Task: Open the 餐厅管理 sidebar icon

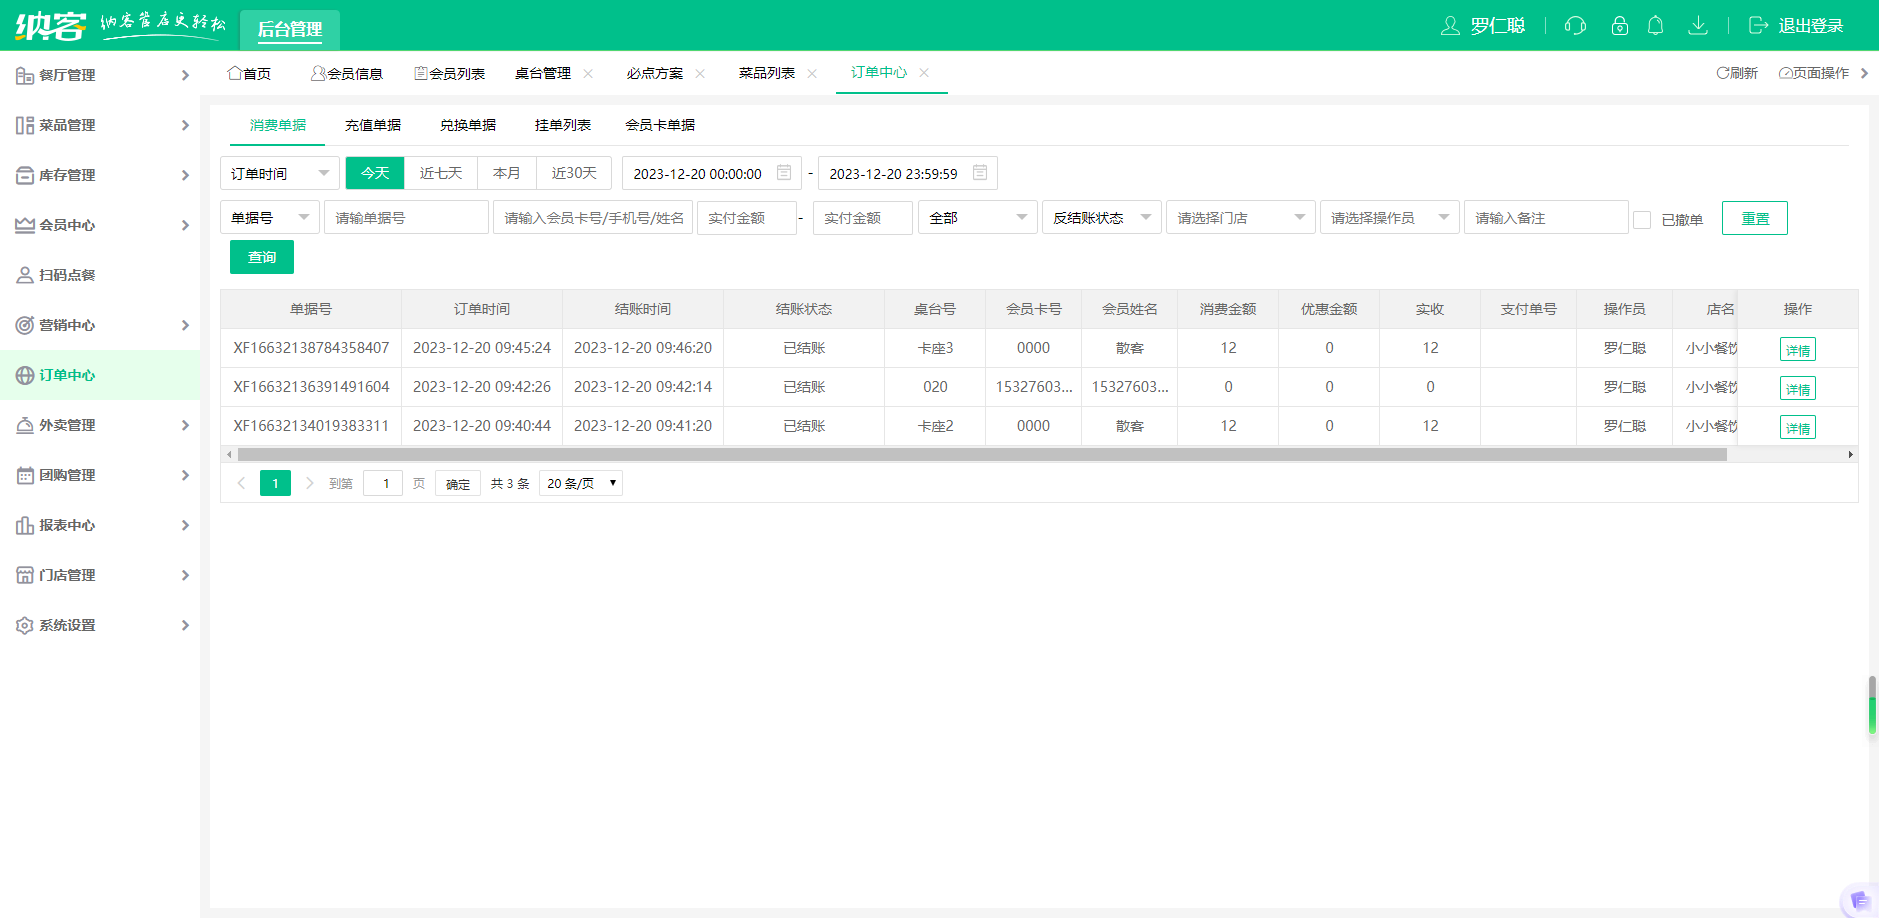Action: 24,74
